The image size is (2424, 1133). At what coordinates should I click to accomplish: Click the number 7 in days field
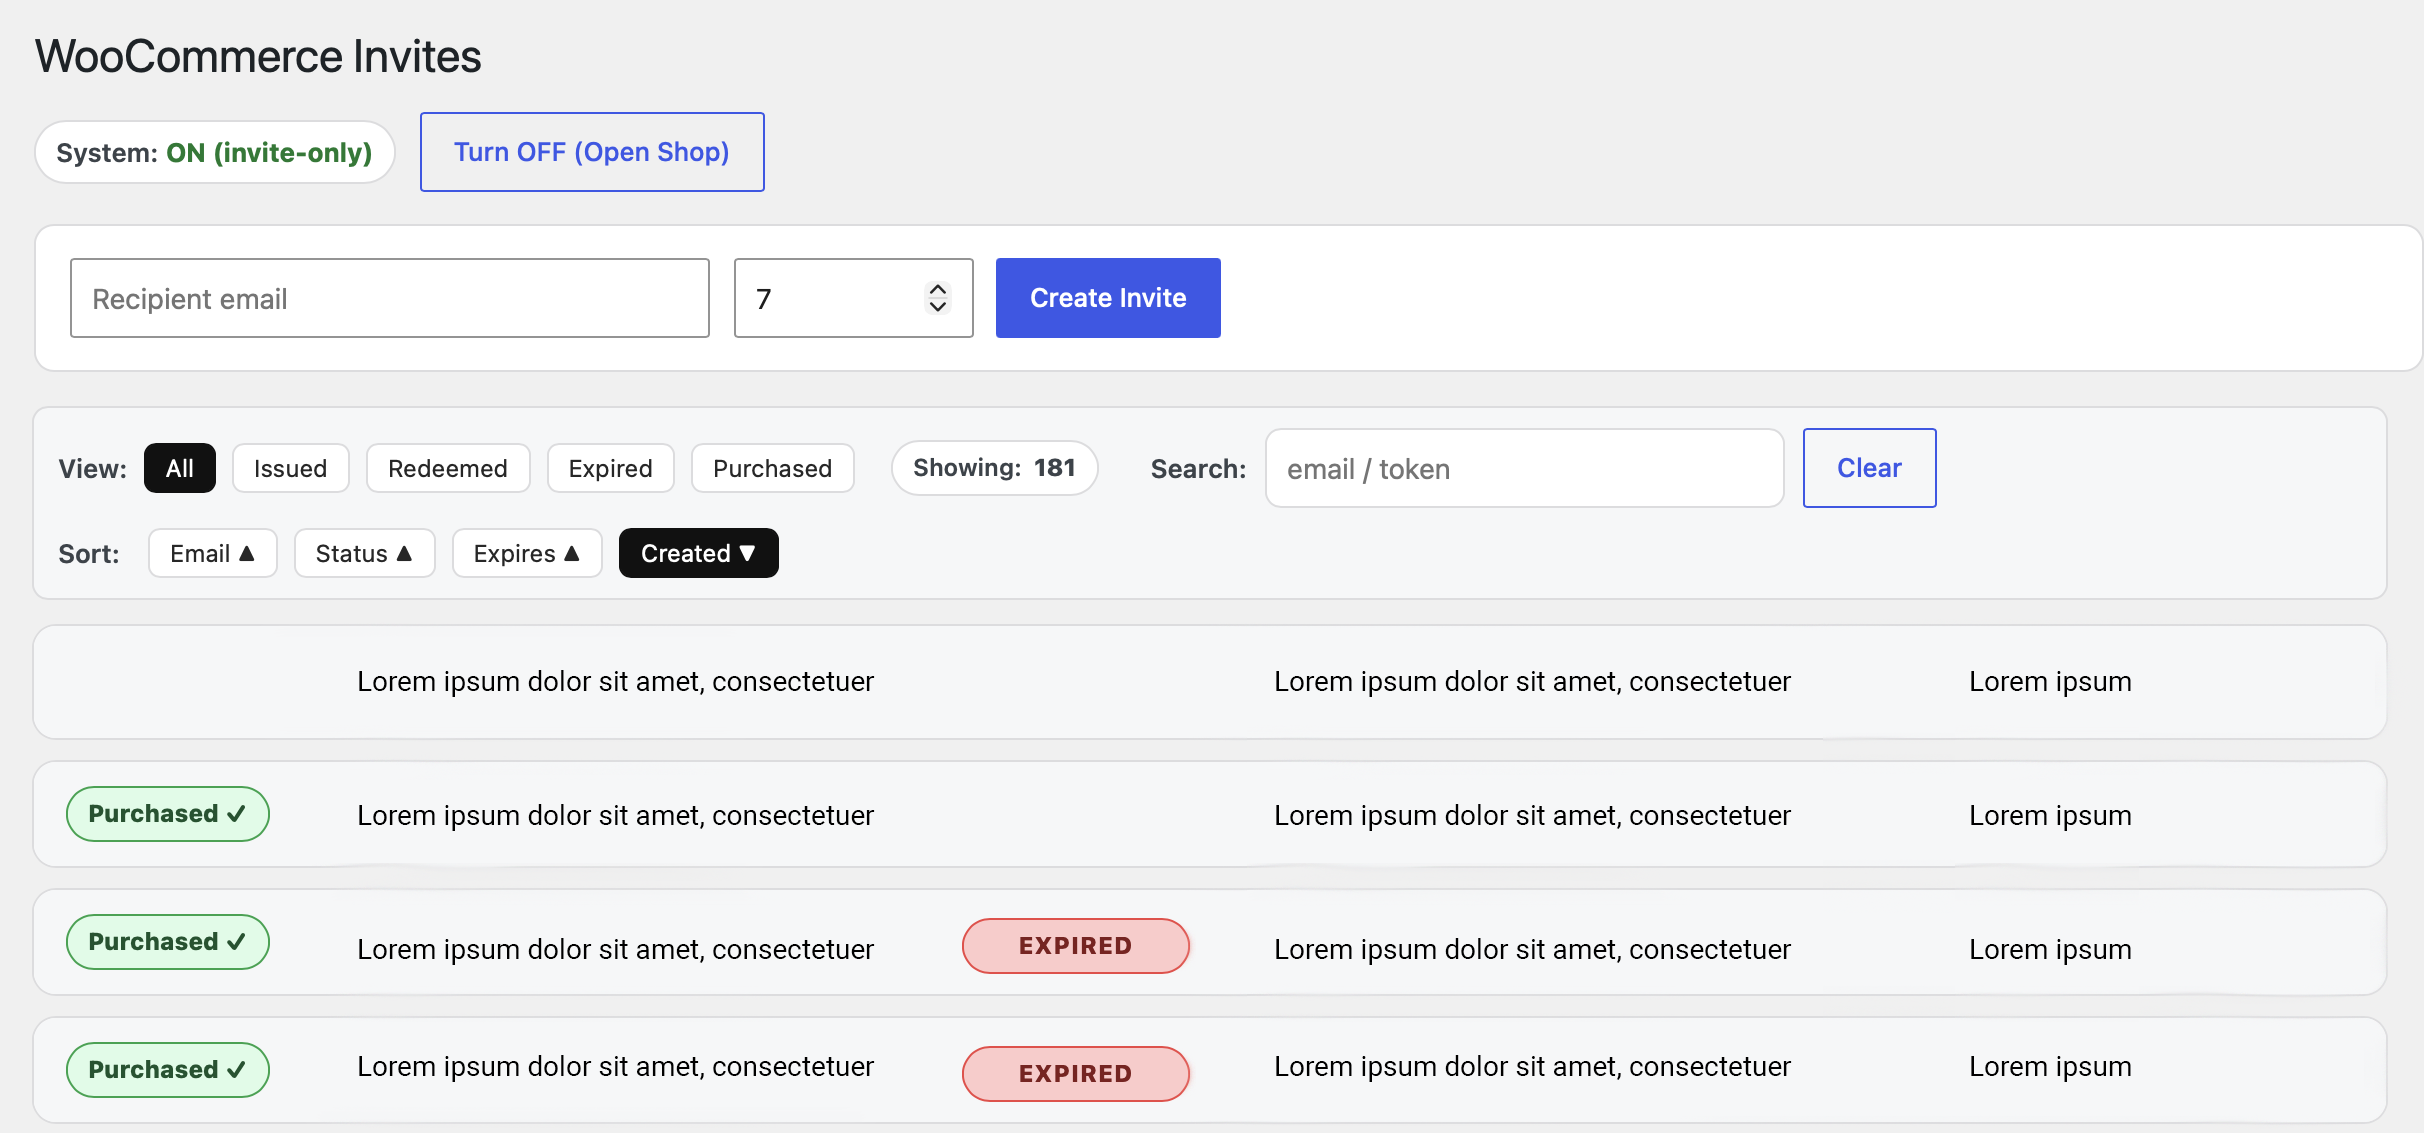[x=764, y=299]
